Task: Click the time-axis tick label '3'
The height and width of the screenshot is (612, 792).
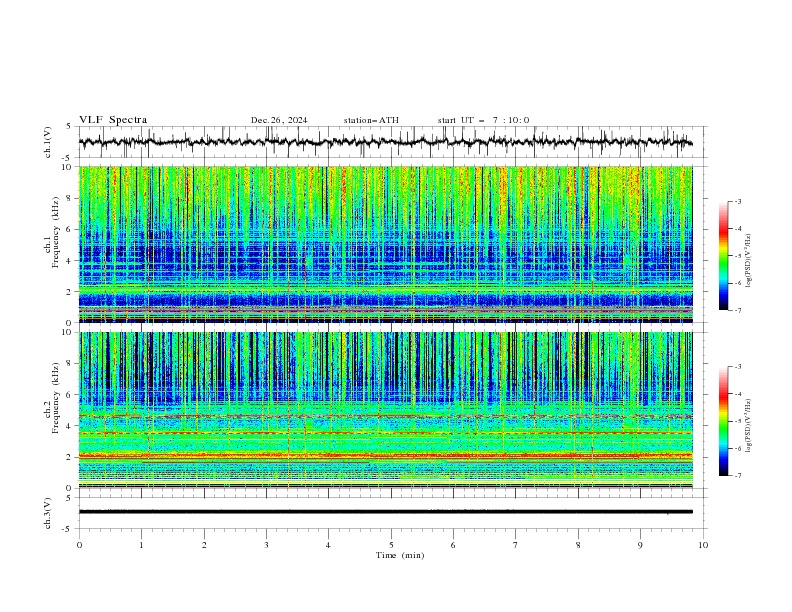Action: point(266,545)
